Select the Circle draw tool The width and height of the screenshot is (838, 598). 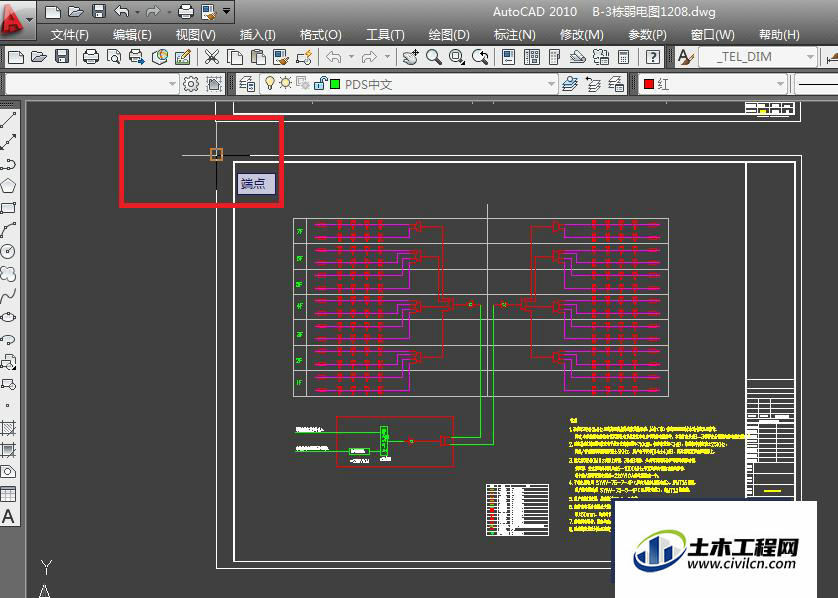point(8,251)
